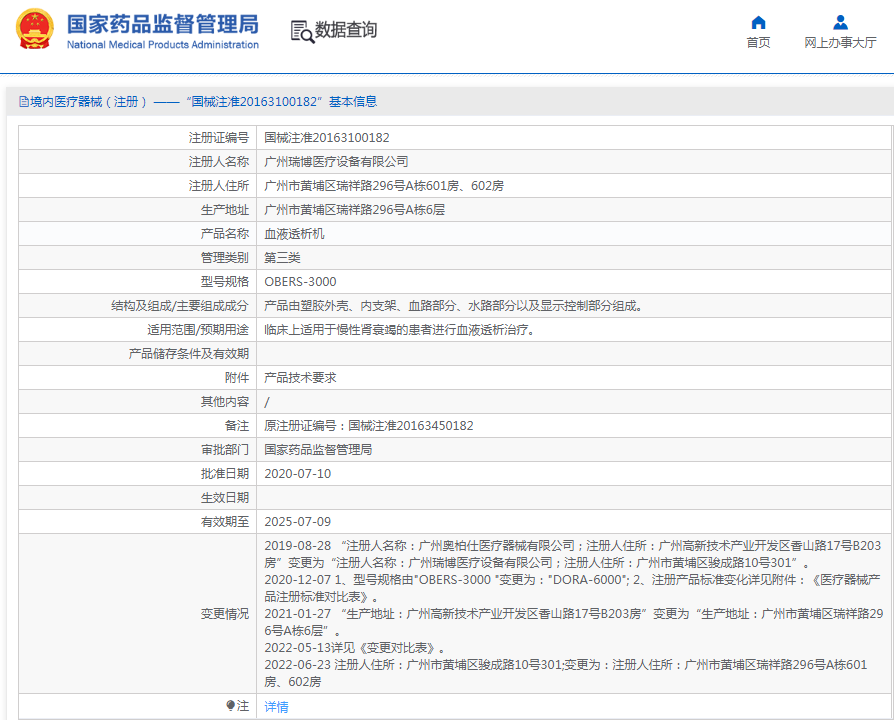Click the 数据查询 magnifier document icon
Screen dimensions: 894x720
click(x=301, y=31)
